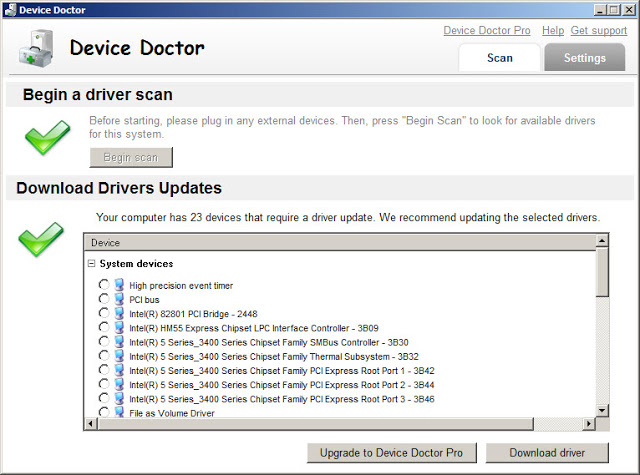
Task: Click PCI Express Root Port 3 - 3B46 text
Action: point(282,399)
